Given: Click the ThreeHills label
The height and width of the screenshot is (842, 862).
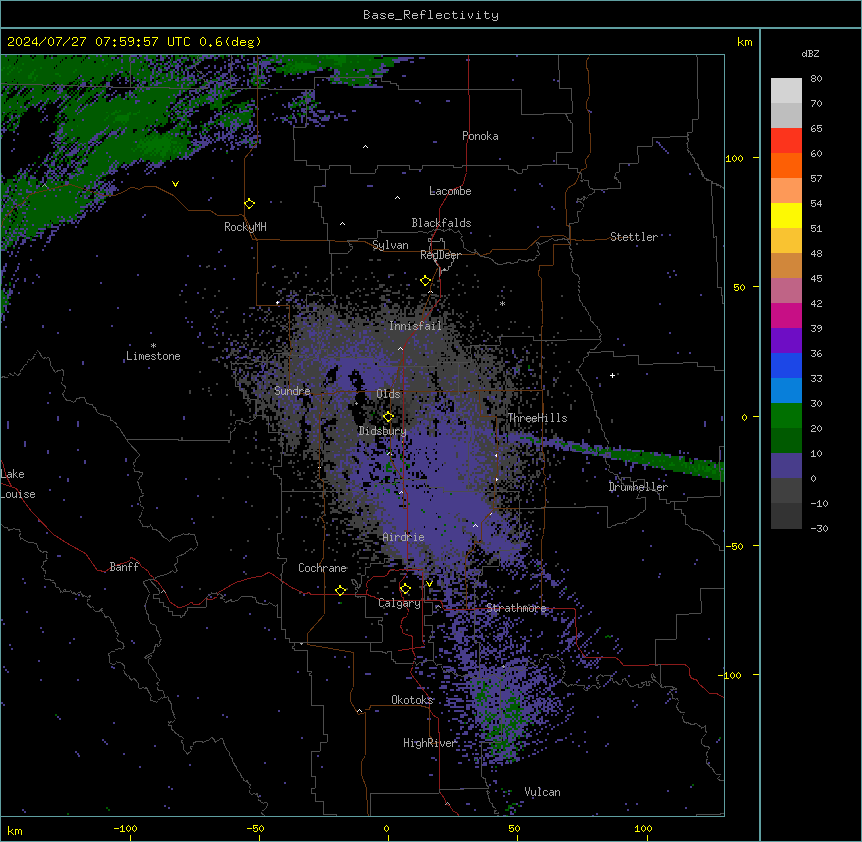Looking at the screenshot, I should pyautogui.click(x=537, y=418).
